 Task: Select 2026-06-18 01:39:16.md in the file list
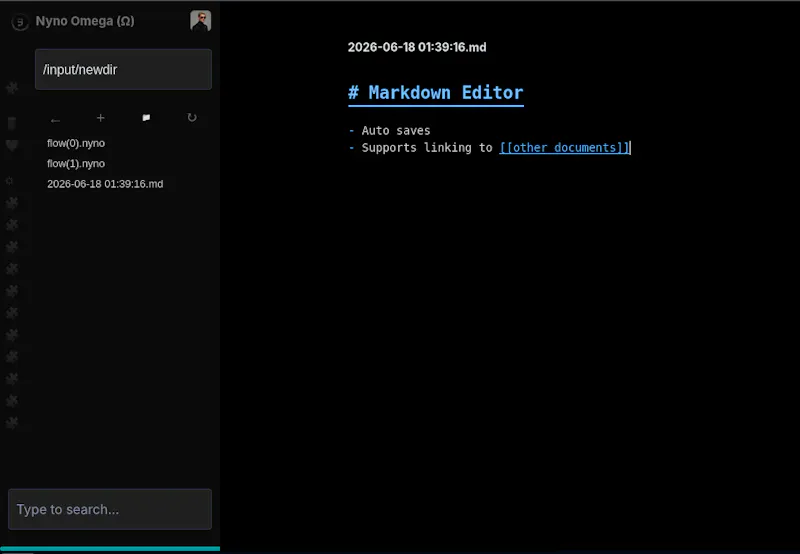[105, 184]
